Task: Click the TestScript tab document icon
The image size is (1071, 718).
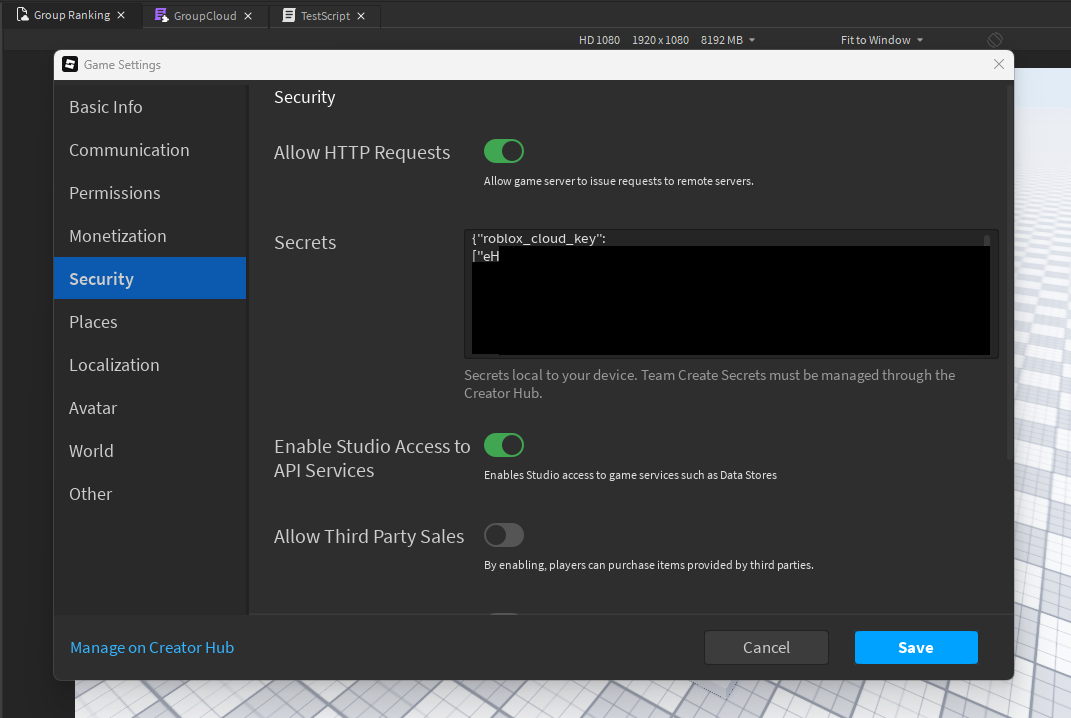Action: (289, 15)
